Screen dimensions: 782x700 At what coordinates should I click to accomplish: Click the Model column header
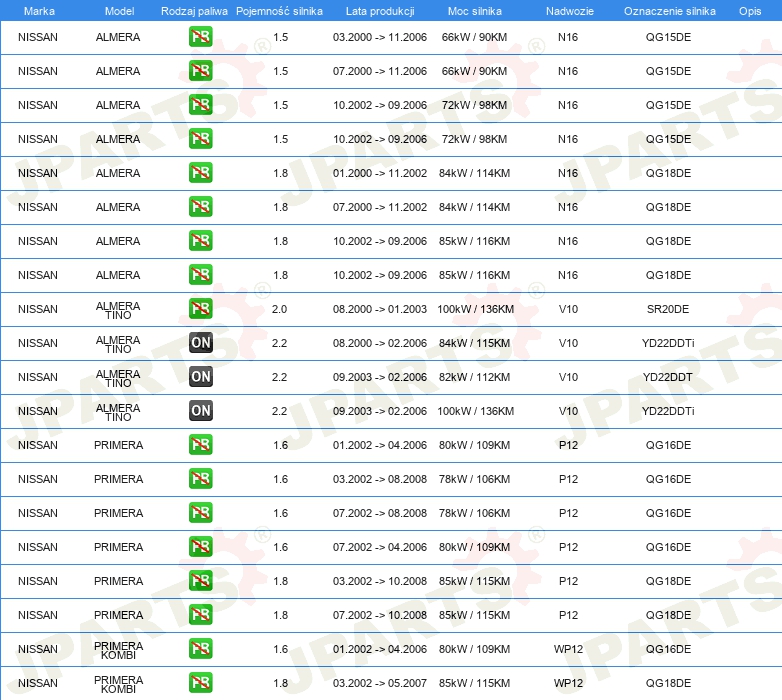tap(120, 11)
